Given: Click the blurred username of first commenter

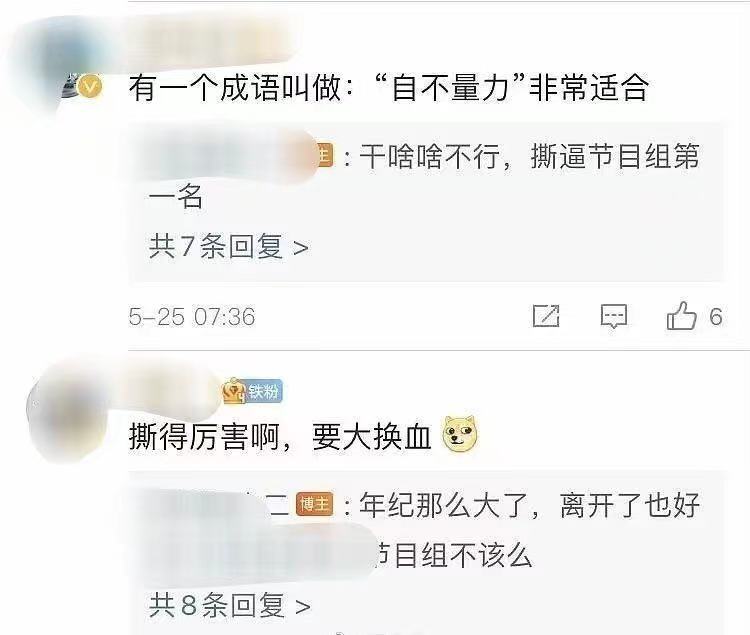Looking at the screenshot, I should pos(210,45).
